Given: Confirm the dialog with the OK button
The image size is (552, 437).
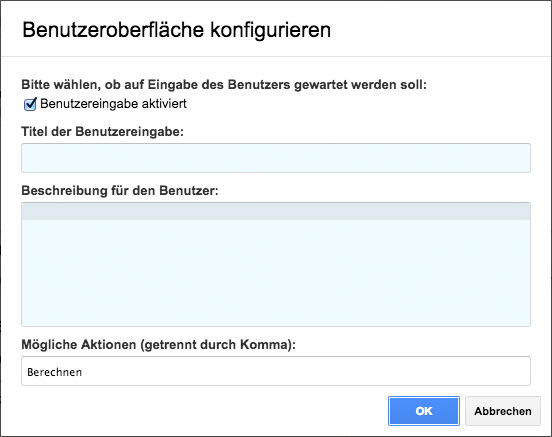Looking at the screenshot, I should [x=424, y=411].
